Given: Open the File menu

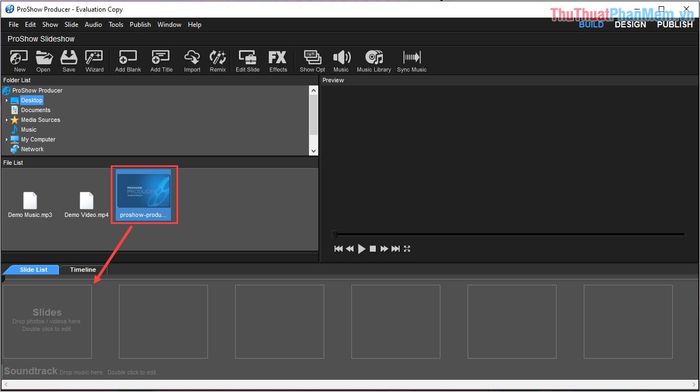Looking at the screenshot, I should pyautogui.click(x=13, y=25).
